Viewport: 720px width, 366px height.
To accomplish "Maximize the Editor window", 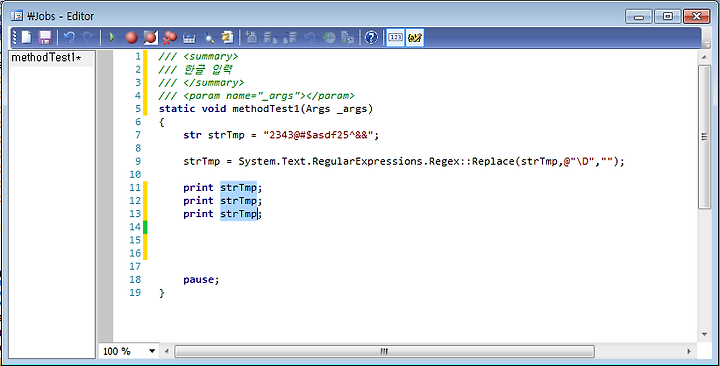I will pos(668,17).
